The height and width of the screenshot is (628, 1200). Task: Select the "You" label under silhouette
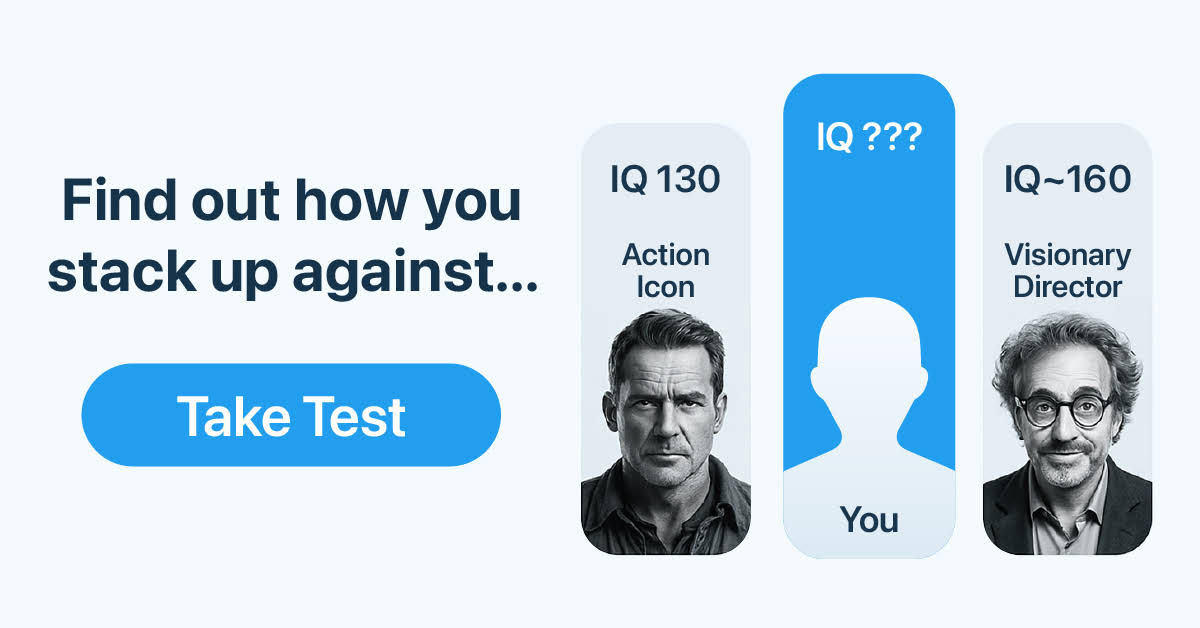point(868,520)
